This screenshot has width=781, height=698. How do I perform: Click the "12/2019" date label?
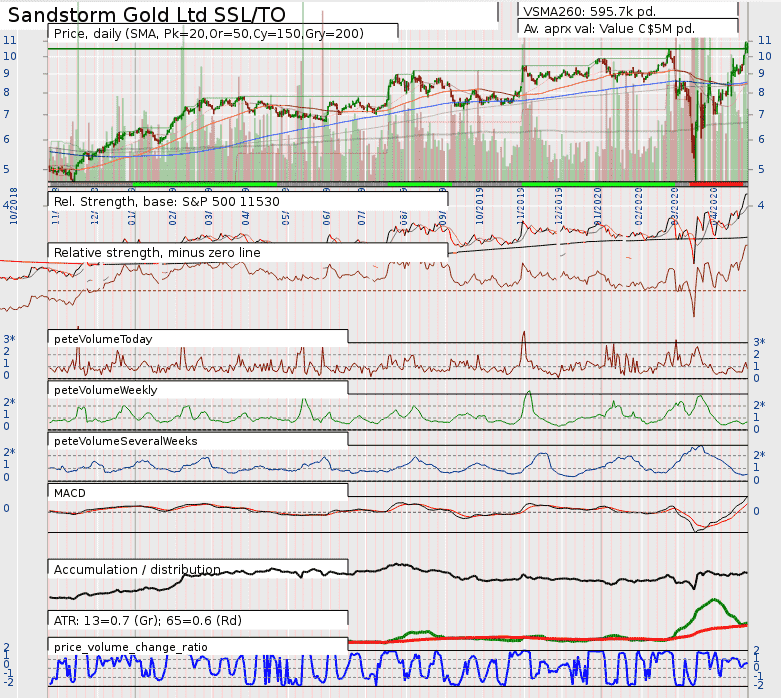pos(559,206)
